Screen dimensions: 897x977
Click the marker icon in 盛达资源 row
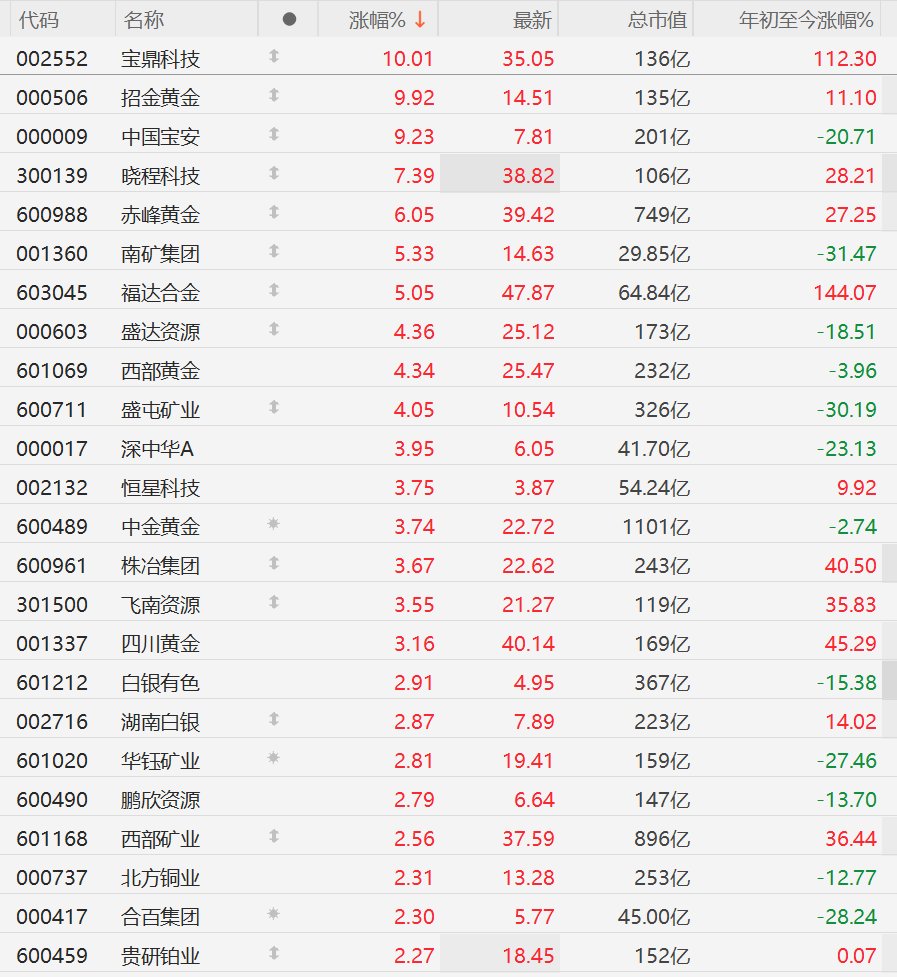point(273,329)
